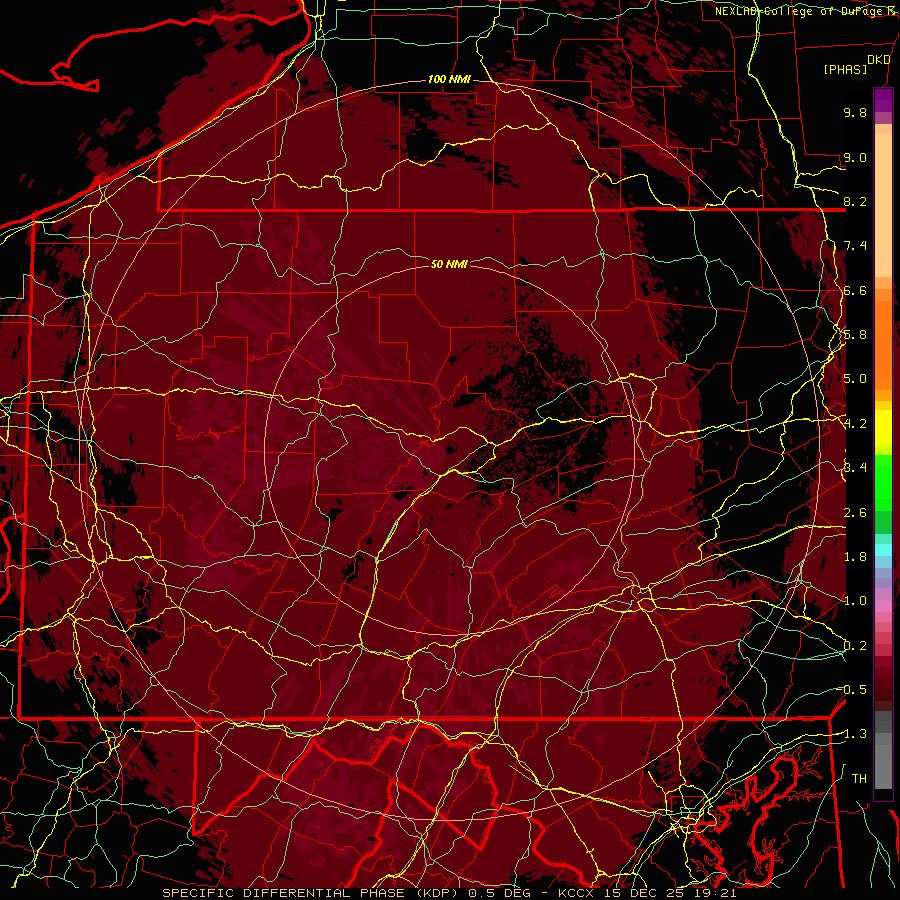
Task: Click the -1.3 value on the color scale
Action: point(853,734)
